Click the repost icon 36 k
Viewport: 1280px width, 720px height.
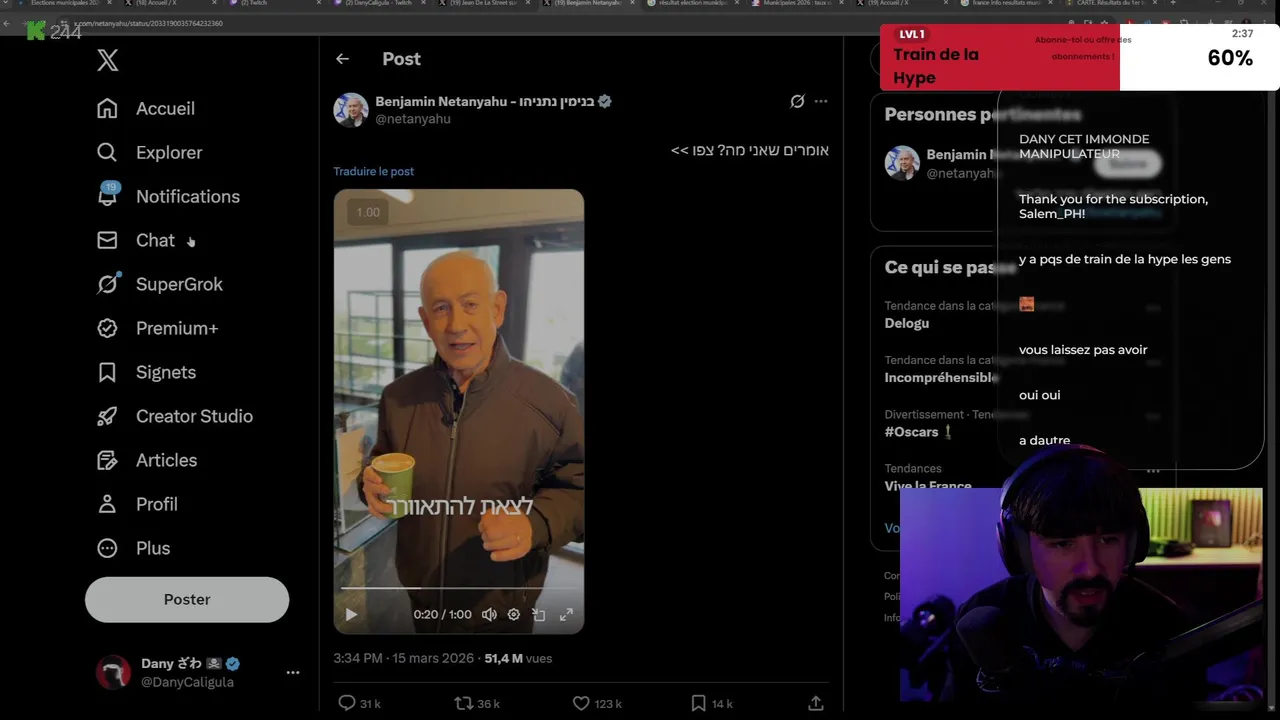pyautogui.click(x=464, y=703)
